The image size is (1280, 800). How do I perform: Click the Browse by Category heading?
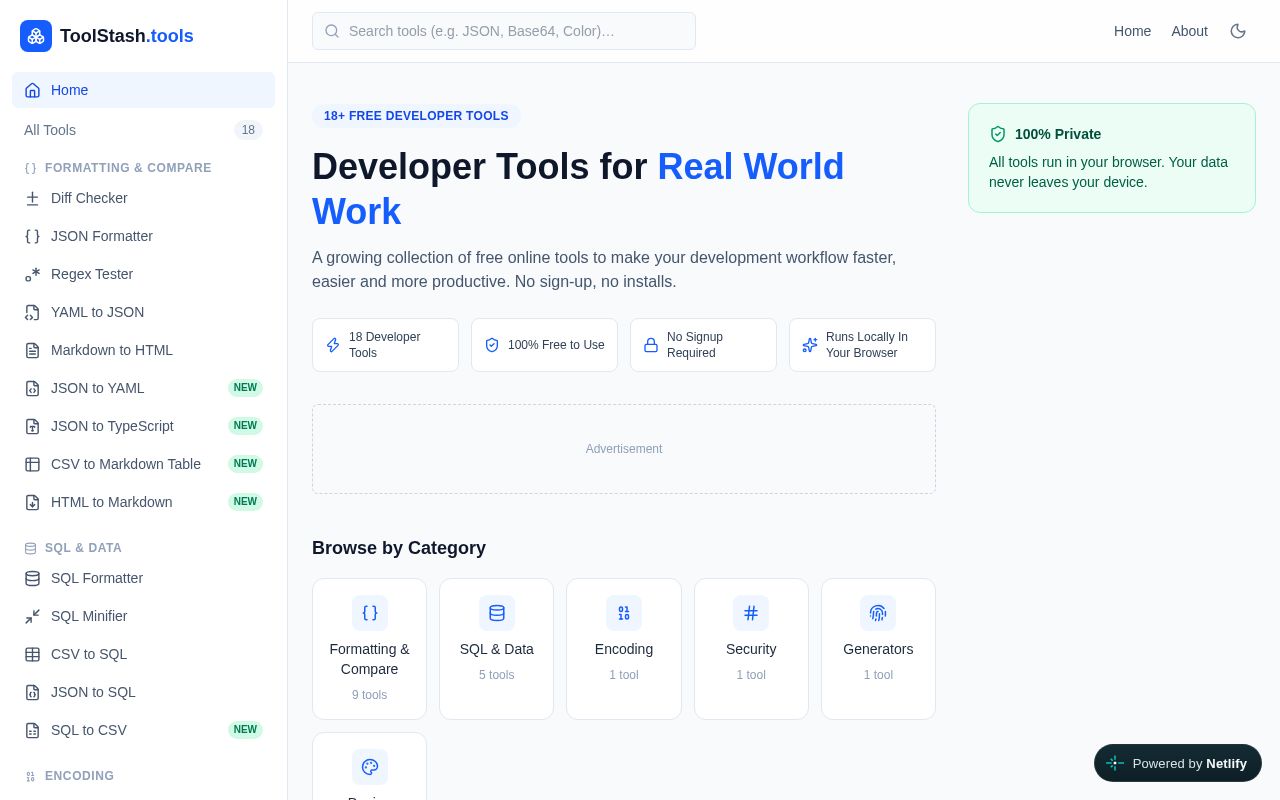pyautogui.click(x=399, y=548)
